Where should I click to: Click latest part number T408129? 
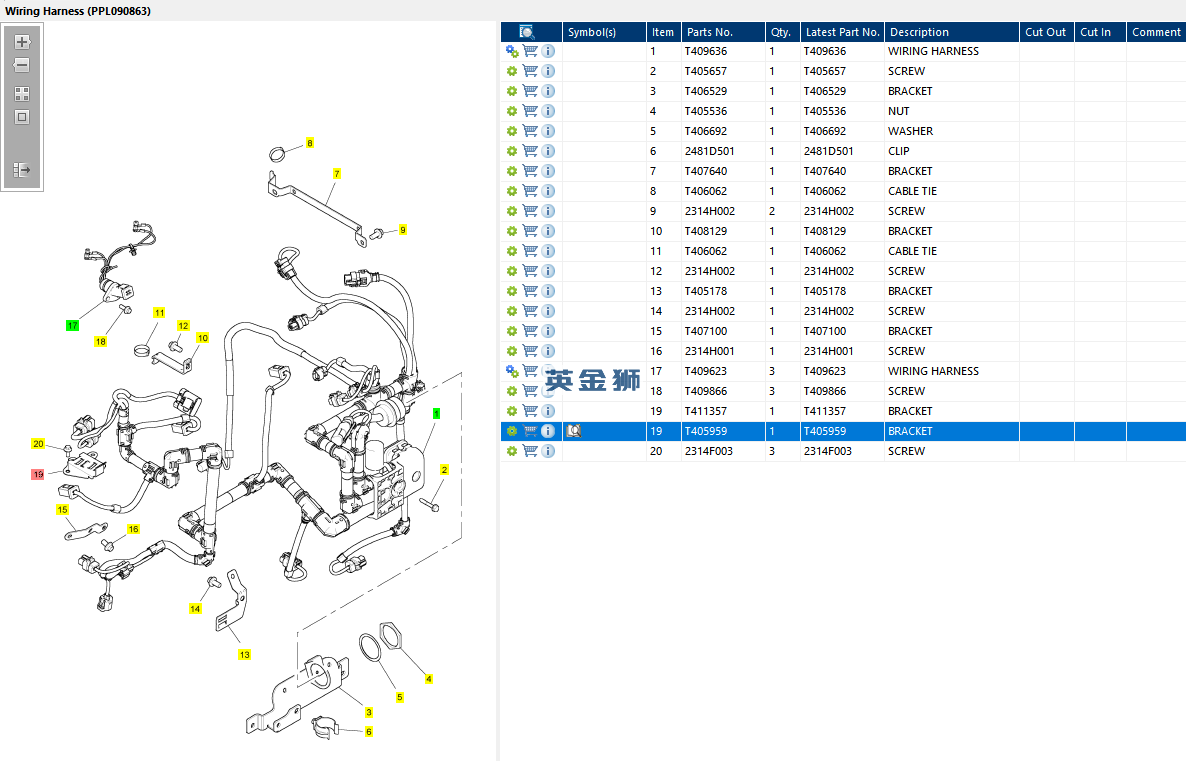[x=824, y=231]
